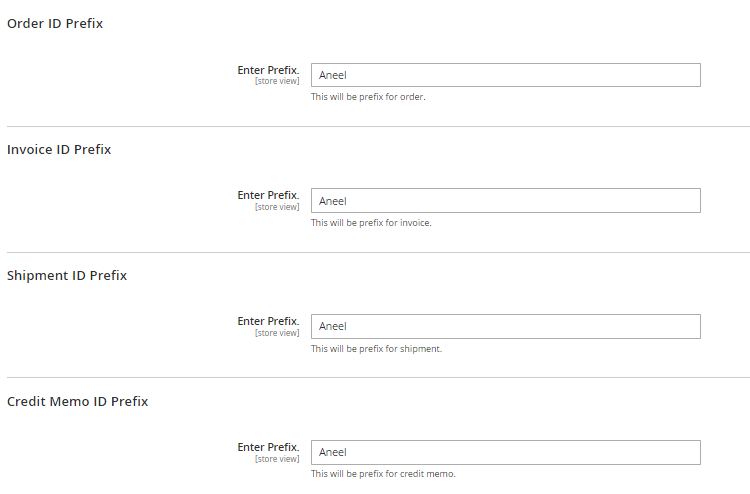The image size is (750, 494).
Task: Click the store view scope under Invoice prefix
Action: pyautogui.click(x=277, y=207)
